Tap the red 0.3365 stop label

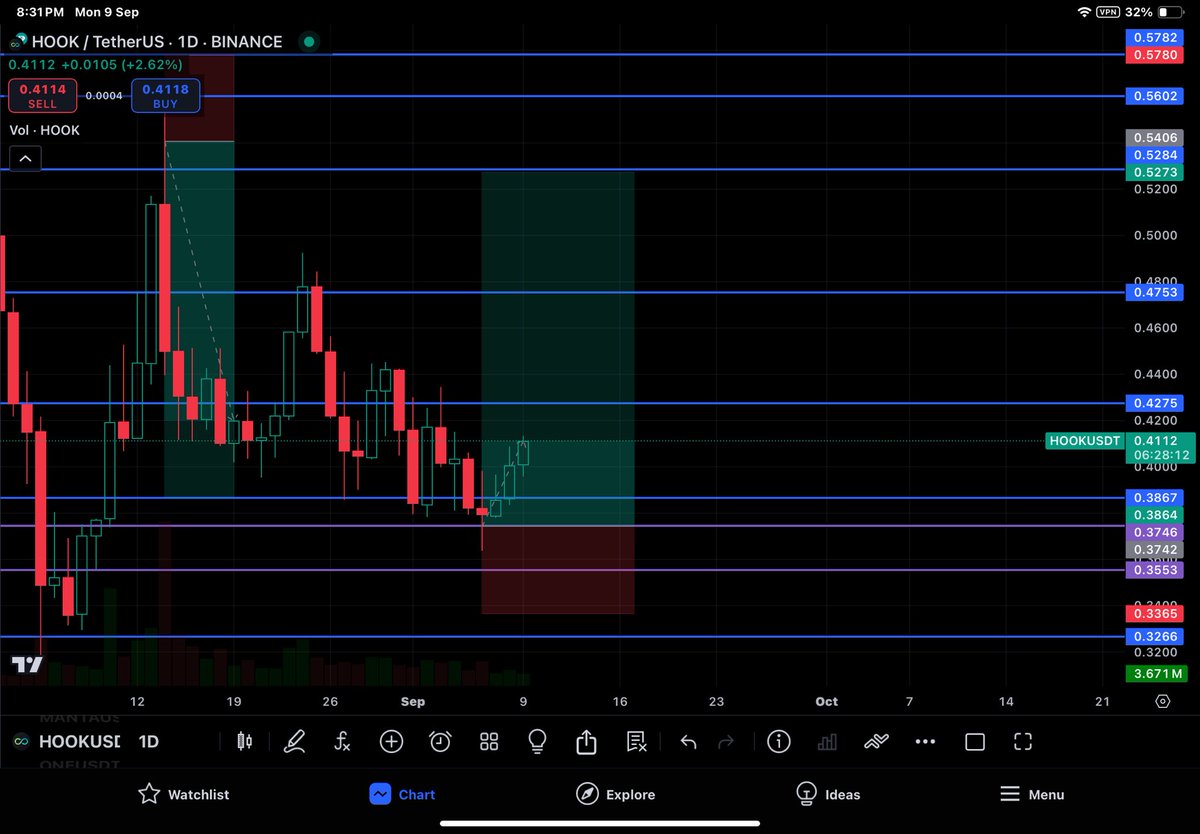pyautogui.click(x=1155, y=613)
